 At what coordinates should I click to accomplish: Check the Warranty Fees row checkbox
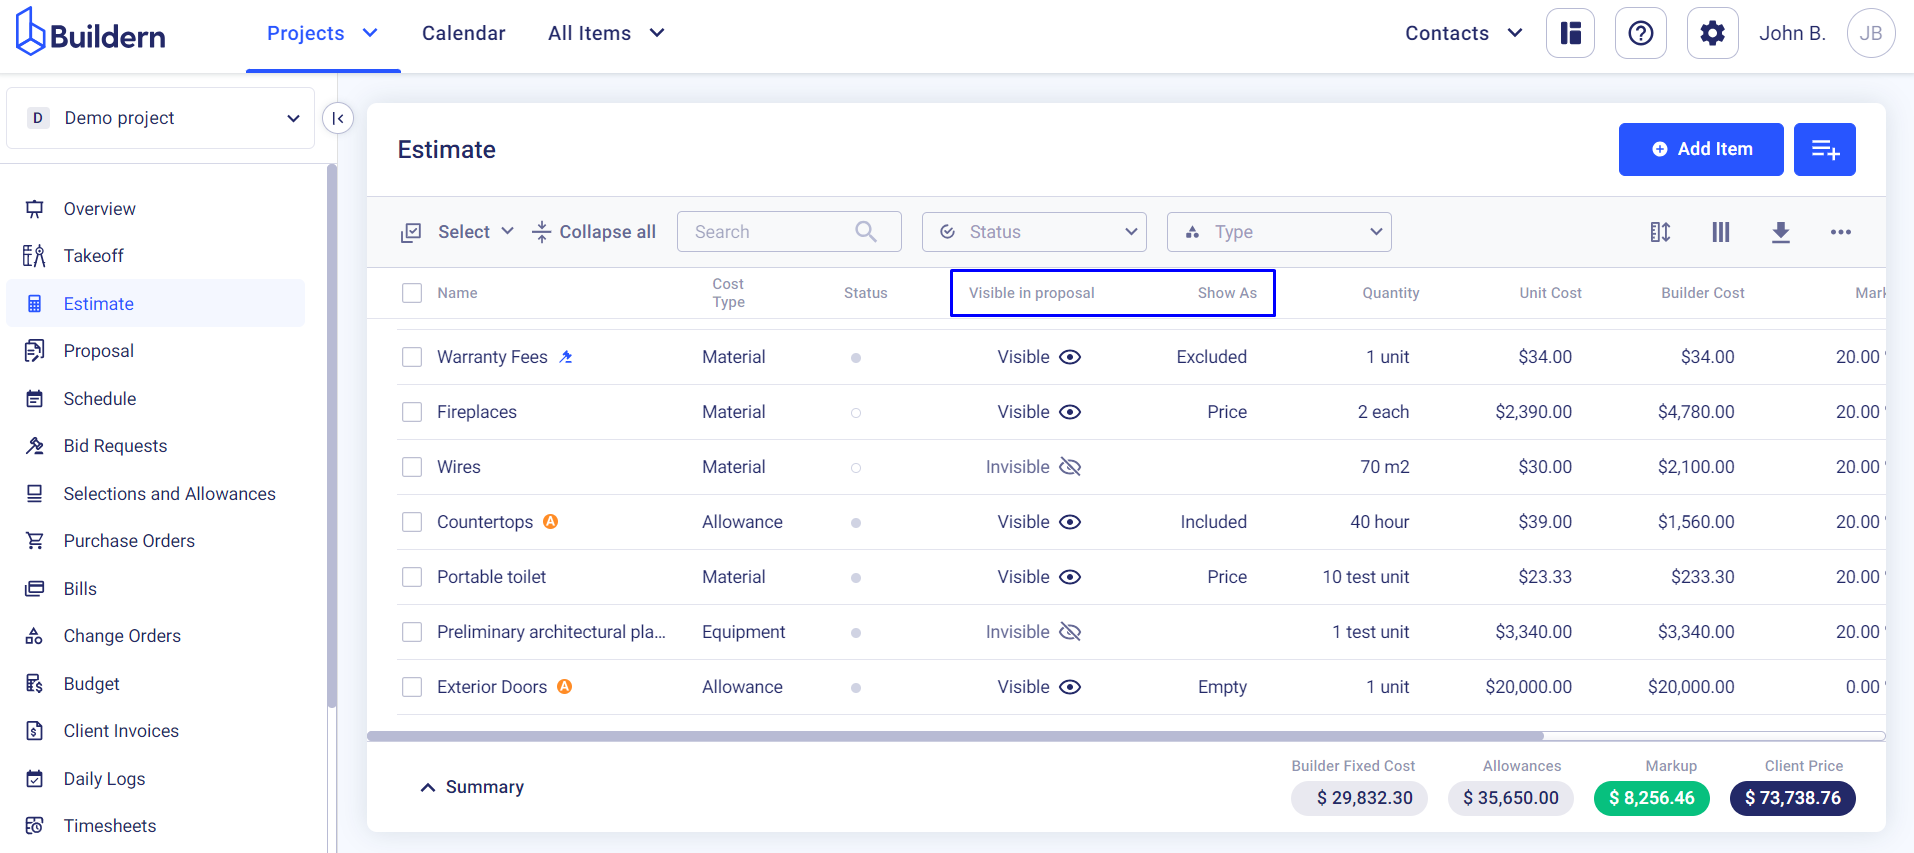tap(412, 357)
